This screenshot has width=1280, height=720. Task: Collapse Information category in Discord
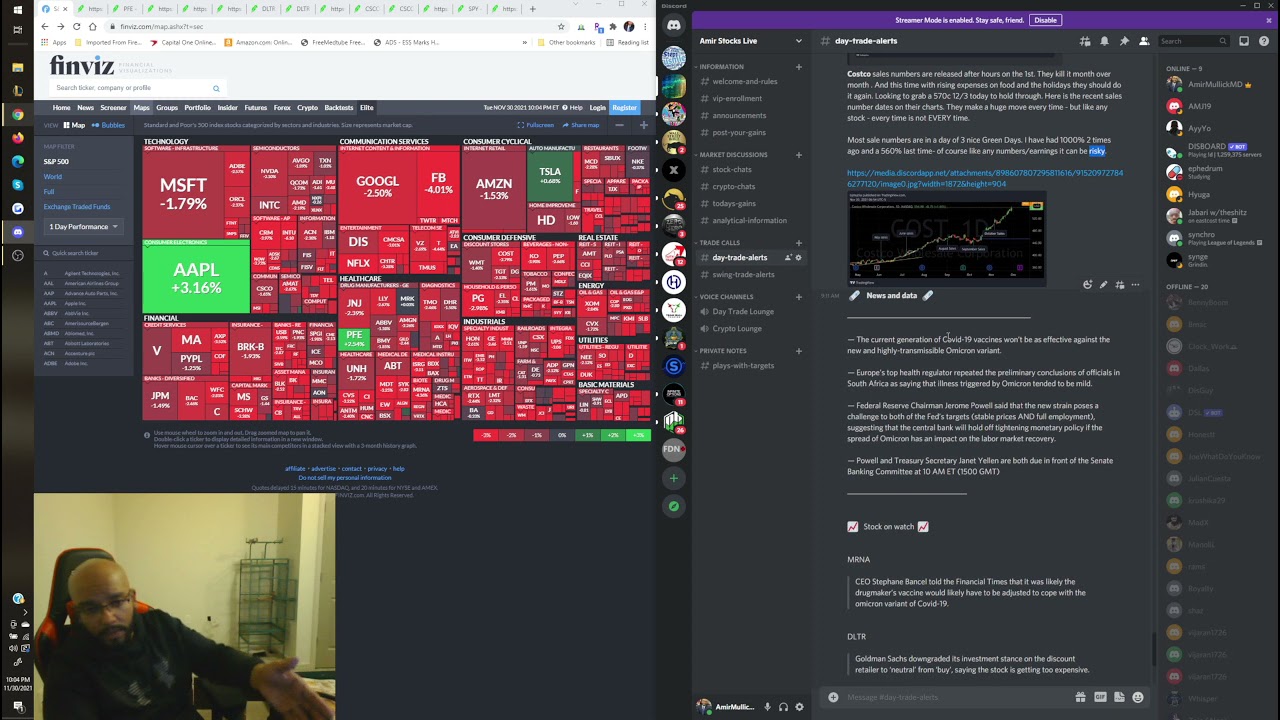[x=721, y=67]
